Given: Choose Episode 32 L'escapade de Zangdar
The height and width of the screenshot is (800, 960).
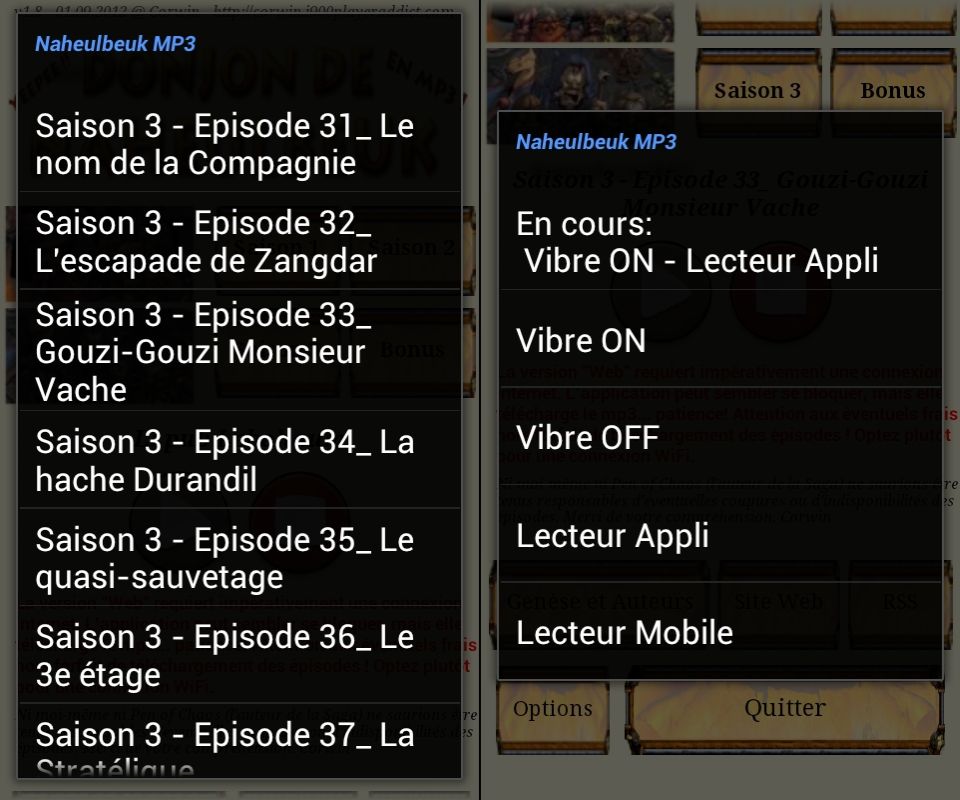Looking at the screenshot, I should point(239,241).
